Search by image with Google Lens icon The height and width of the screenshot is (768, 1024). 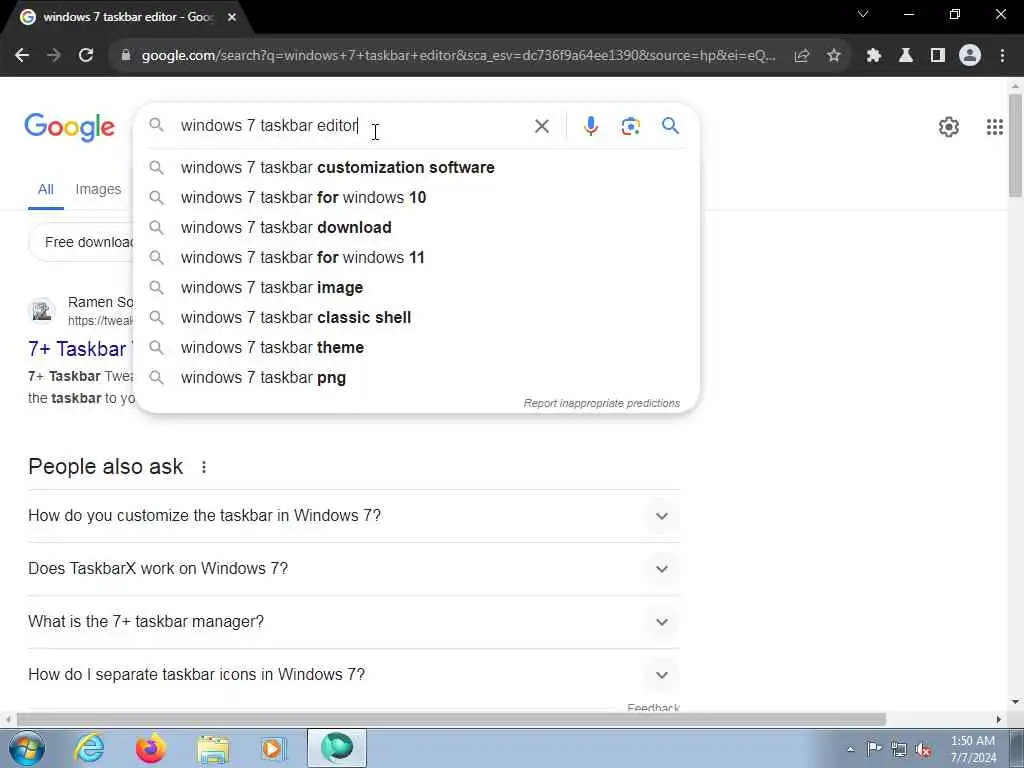coord(630,126)
